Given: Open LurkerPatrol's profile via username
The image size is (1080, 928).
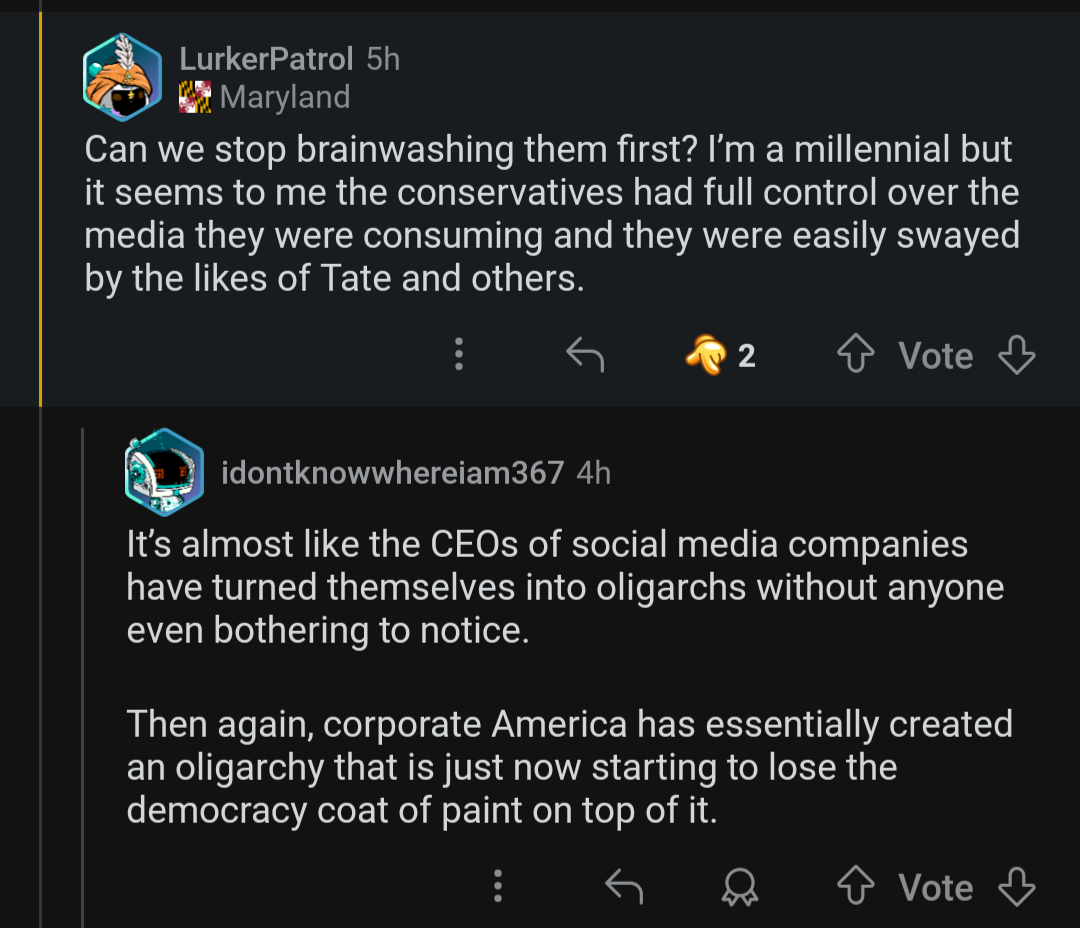Looking at the screenshot, I should pyautogui.click(x=266, y=59).
